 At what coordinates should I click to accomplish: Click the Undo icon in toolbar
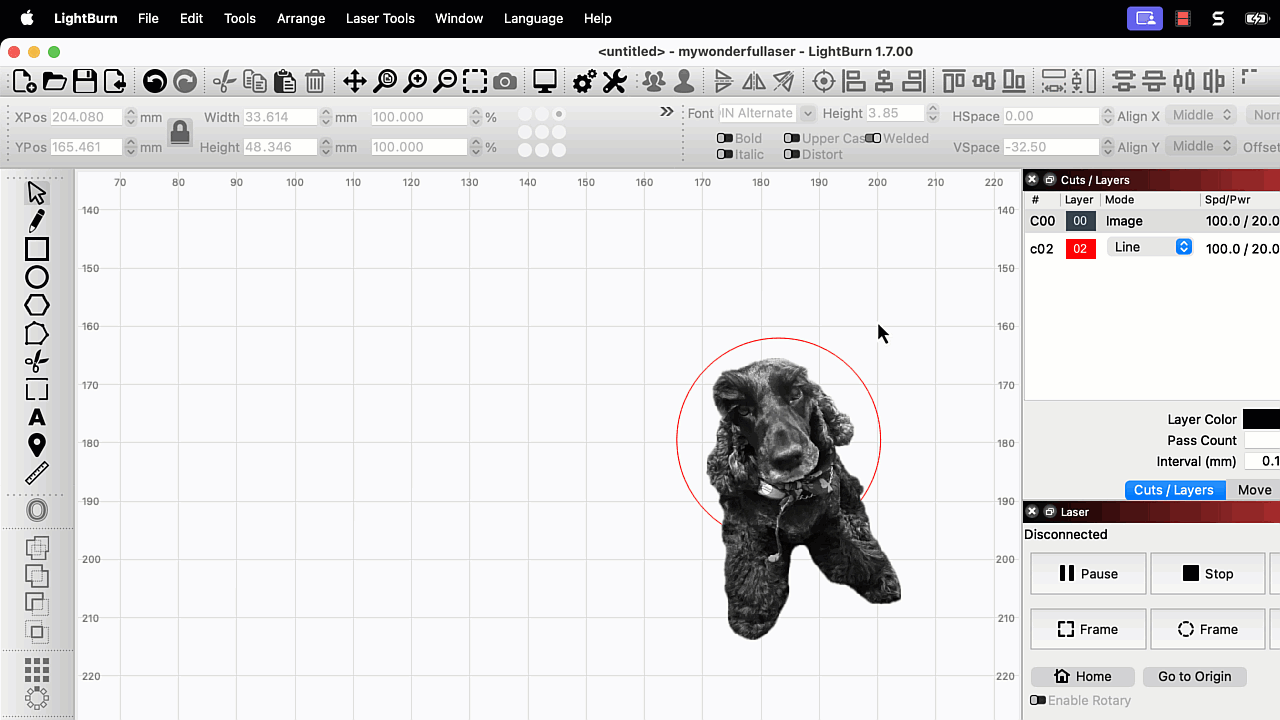154,82
